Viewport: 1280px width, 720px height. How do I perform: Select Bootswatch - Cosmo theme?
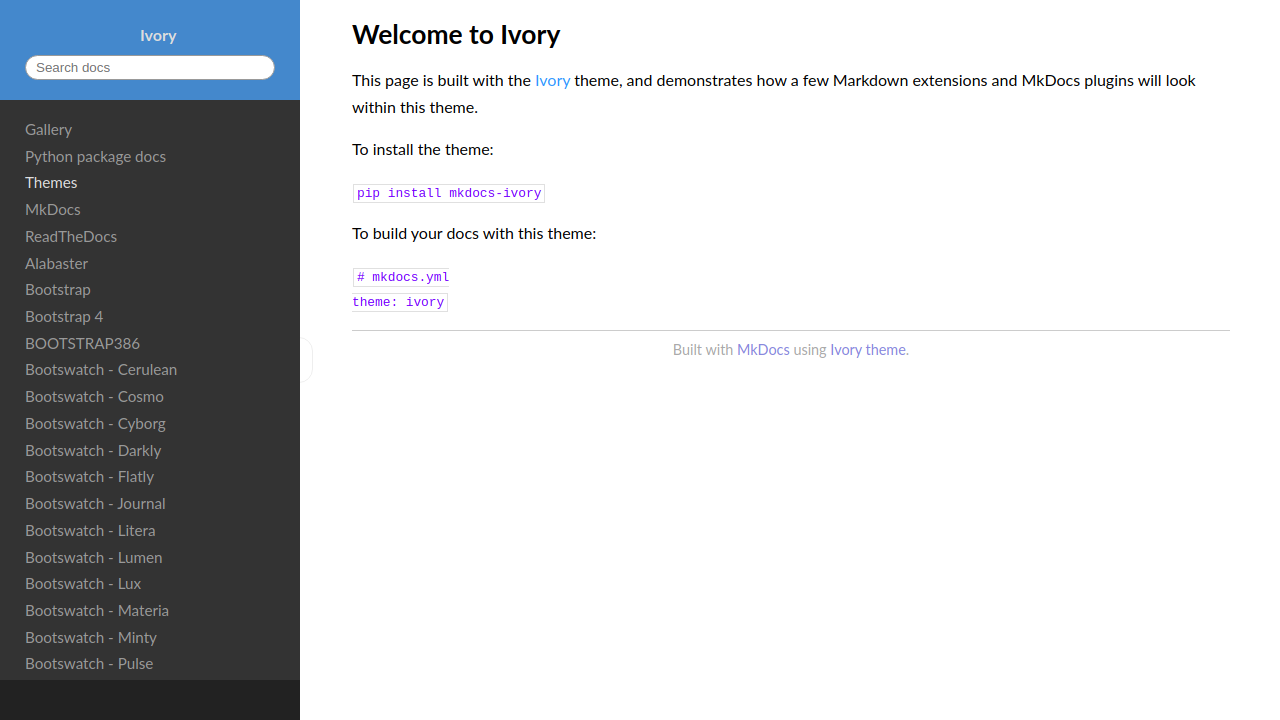point(94,396)
